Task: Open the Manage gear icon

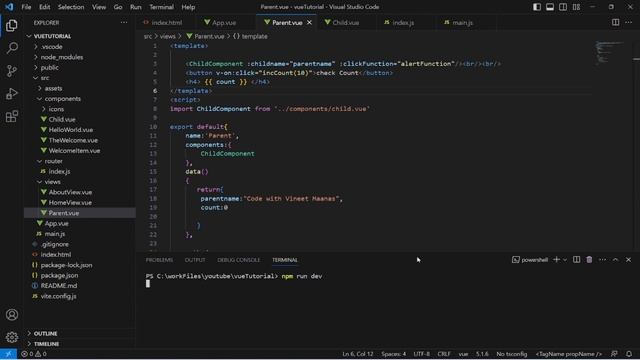Action: [x=11, y=337]
